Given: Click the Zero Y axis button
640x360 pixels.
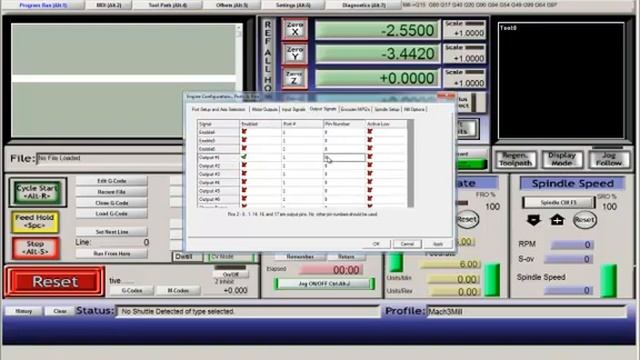Looking at the screenshot, I should (x=294, y=53).
